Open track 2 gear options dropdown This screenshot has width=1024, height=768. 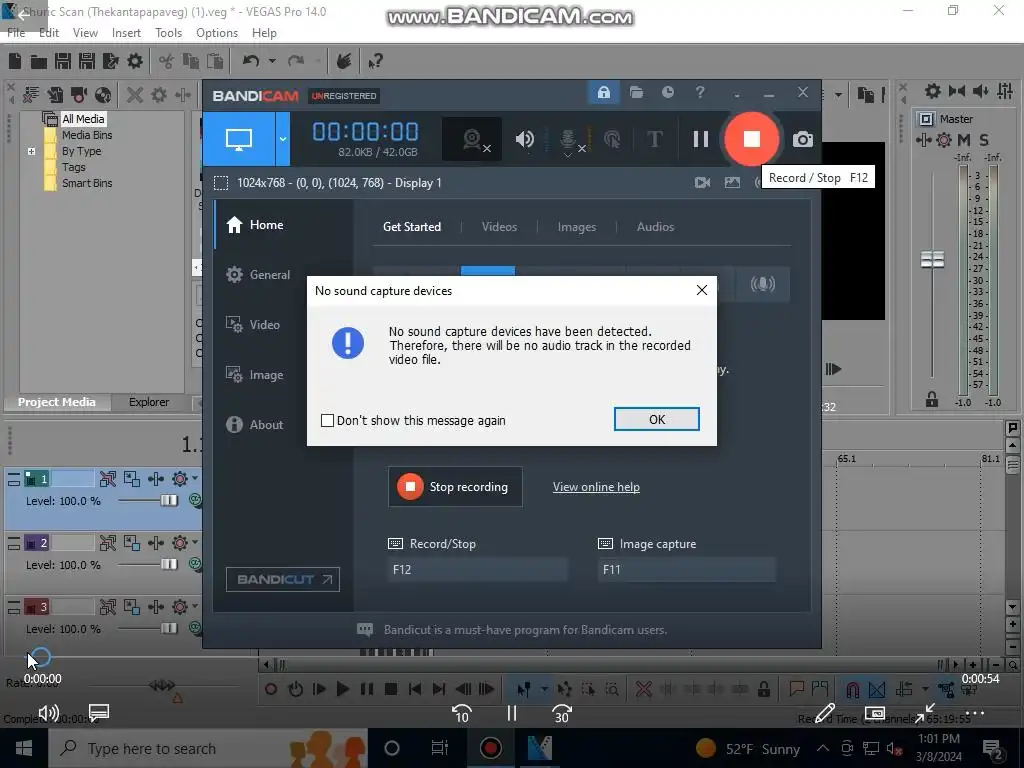pos(195,543)
